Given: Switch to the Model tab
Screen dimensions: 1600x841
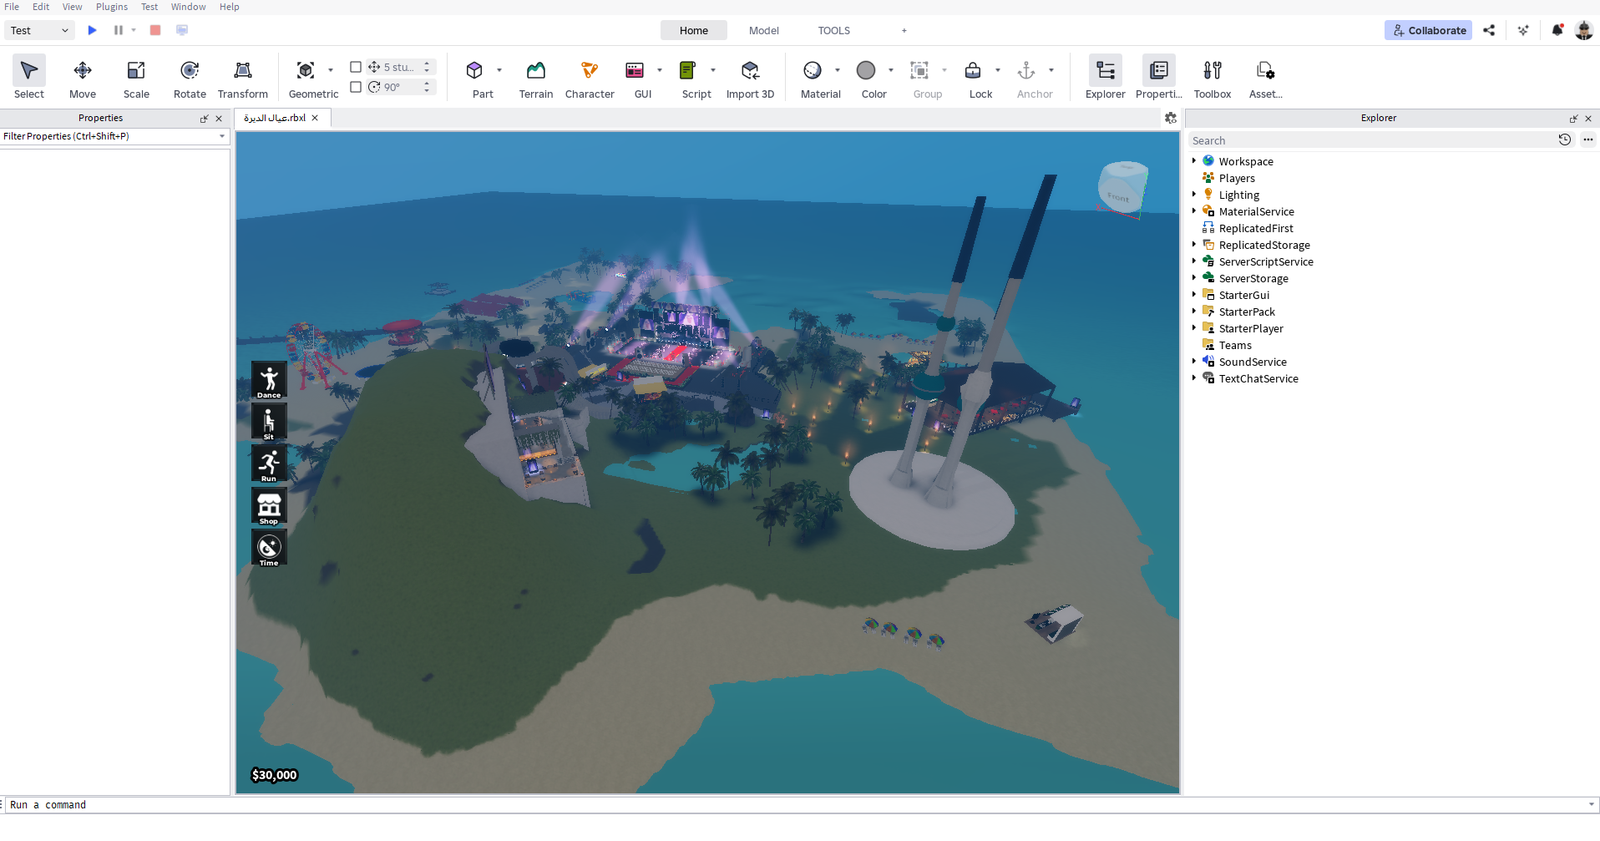Looking at the screenshot, I should coord(764,30).
